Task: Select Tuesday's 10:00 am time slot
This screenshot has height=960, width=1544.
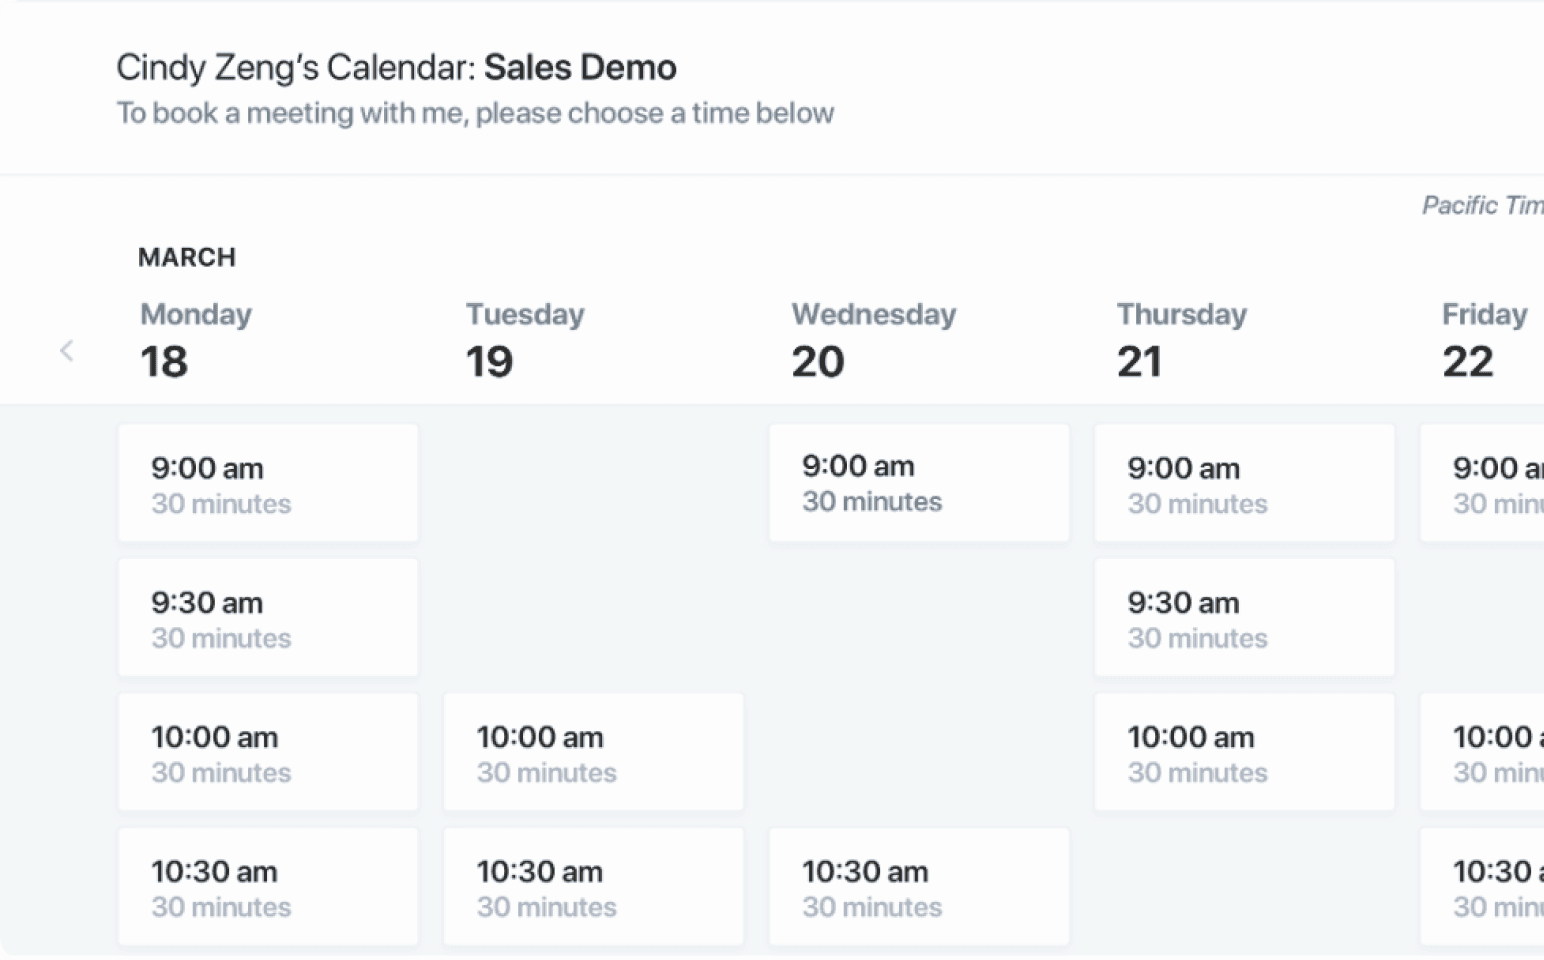Action: tap(593, 752)
